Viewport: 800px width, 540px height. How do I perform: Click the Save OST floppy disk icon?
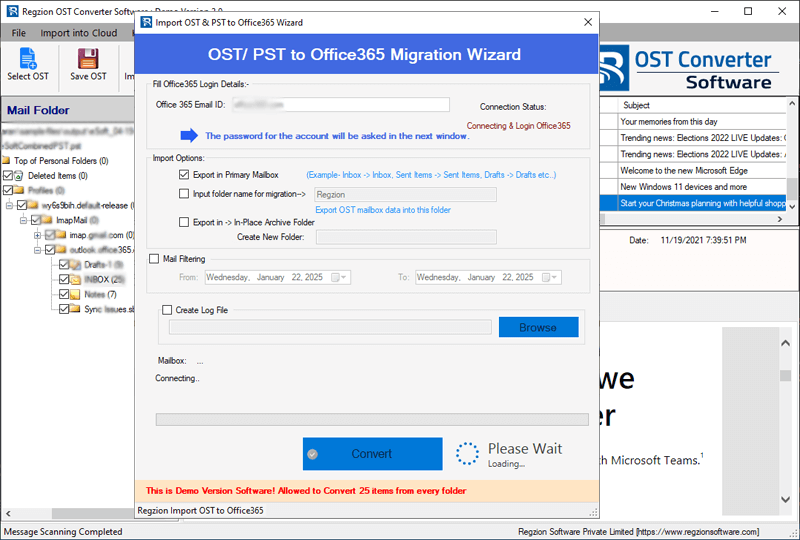[x=88, y=58]
